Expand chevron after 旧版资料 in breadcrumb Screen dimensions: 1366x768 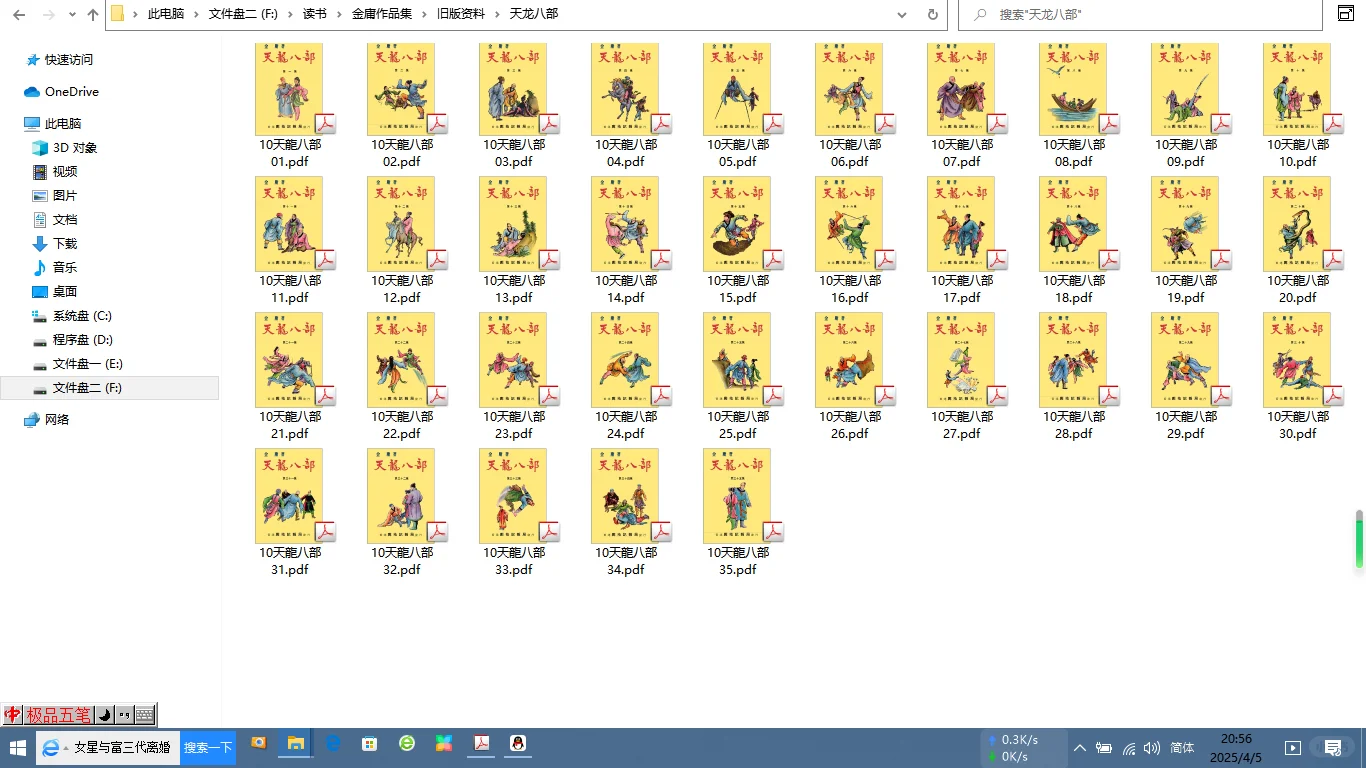pos(497,15)
